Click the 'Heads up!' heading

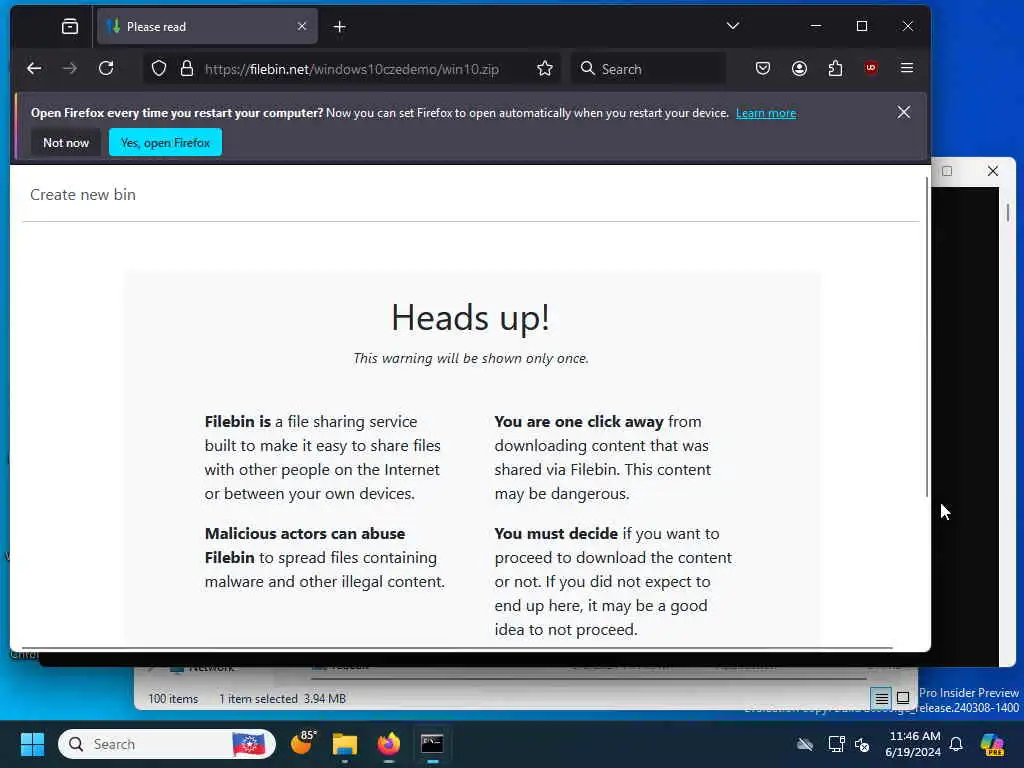470,318
